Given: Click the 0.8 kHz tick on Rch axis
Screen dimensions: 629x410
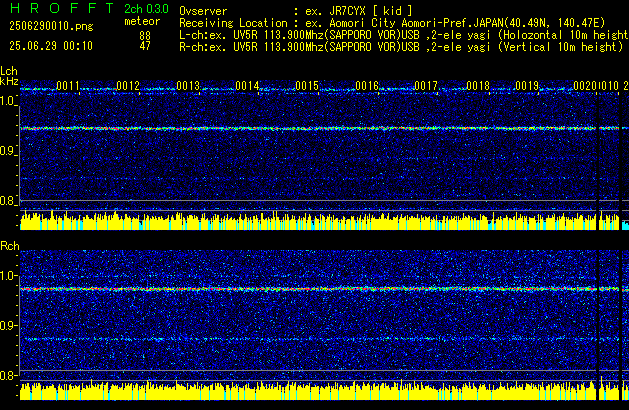Looking at the screenshot, I should (9, 375).
